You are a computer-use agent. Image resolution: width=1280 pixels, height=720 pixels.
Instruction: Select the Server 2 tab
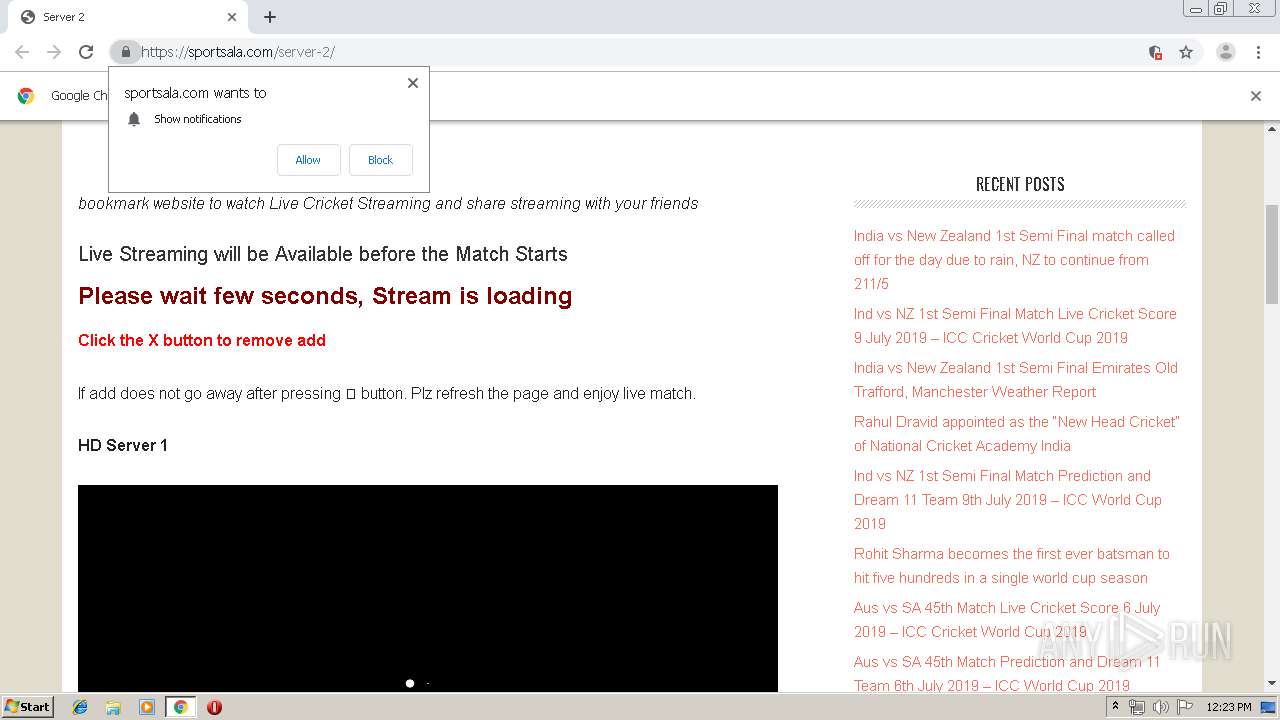126,17
